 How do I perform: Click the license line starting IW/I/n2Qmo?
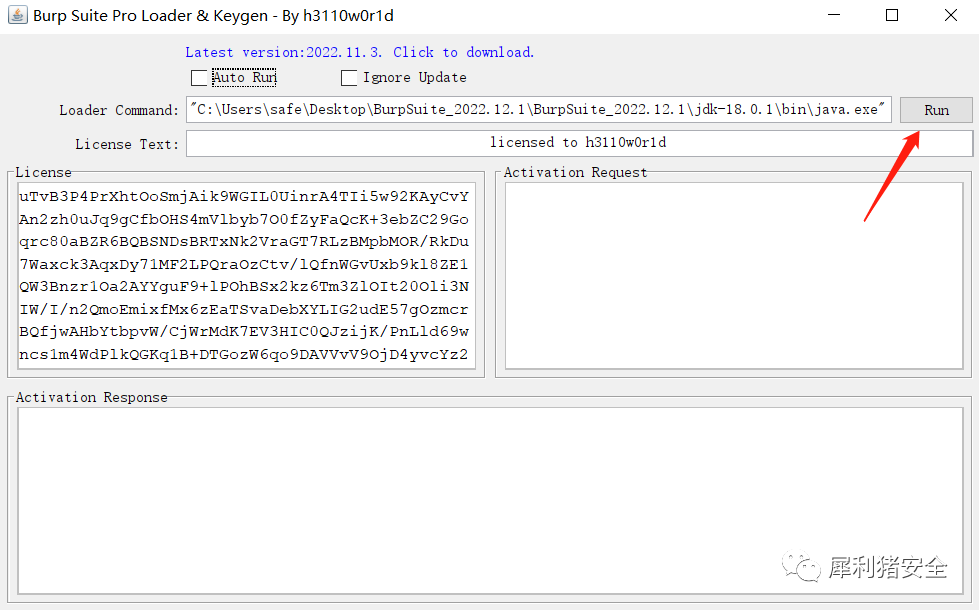(x=244, y=310)
